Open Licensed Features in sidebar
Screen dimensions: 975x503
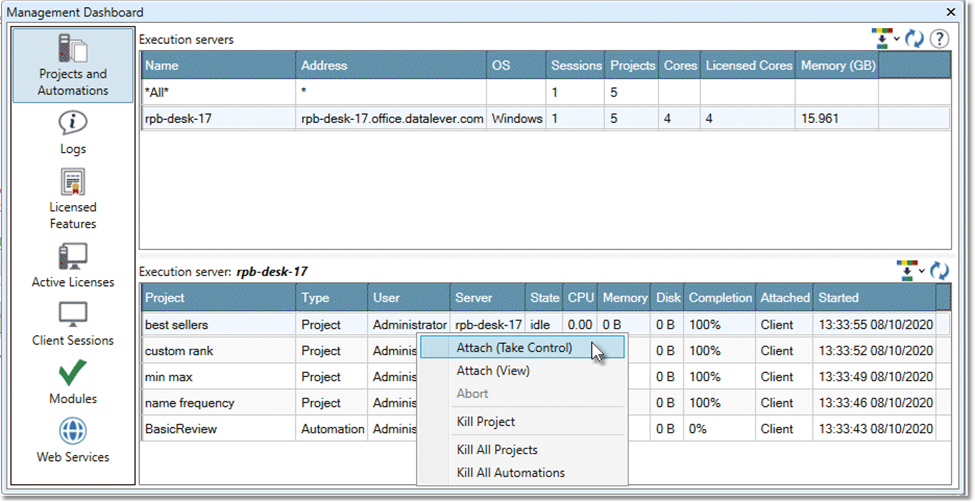point(73,198)
